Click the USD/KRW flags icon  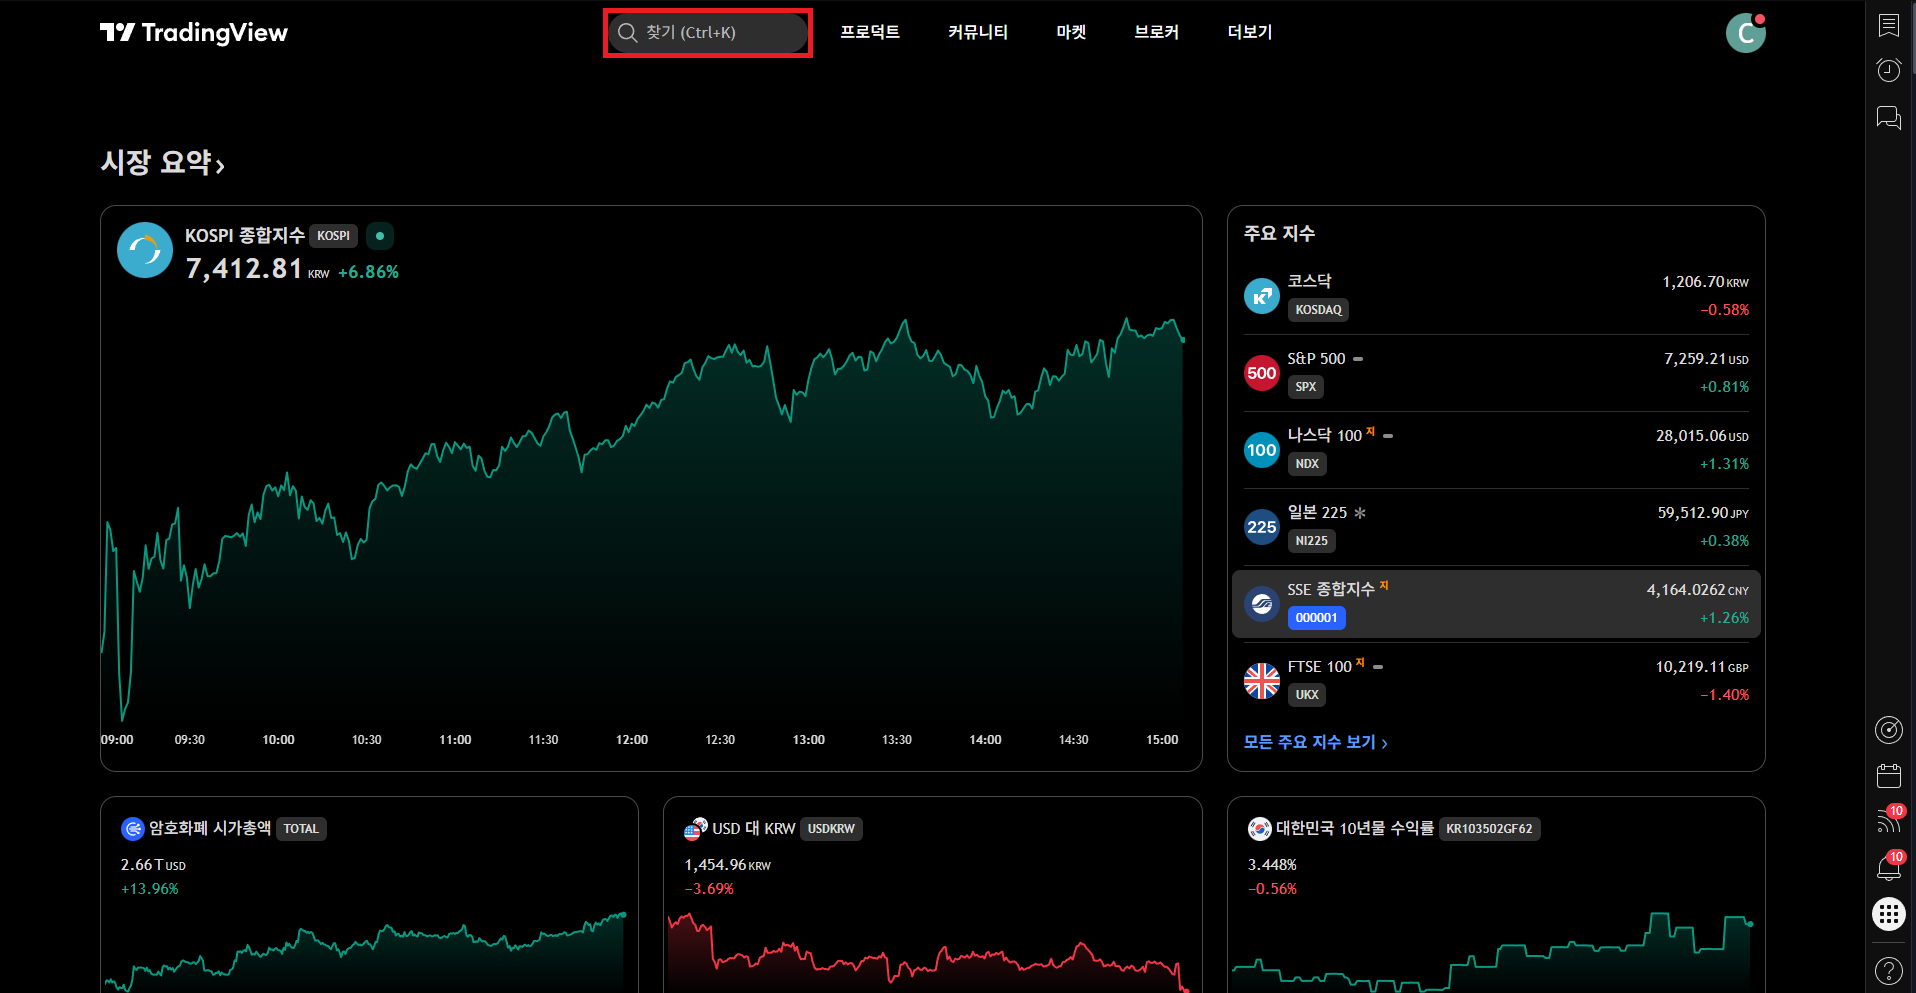point(696,829)
